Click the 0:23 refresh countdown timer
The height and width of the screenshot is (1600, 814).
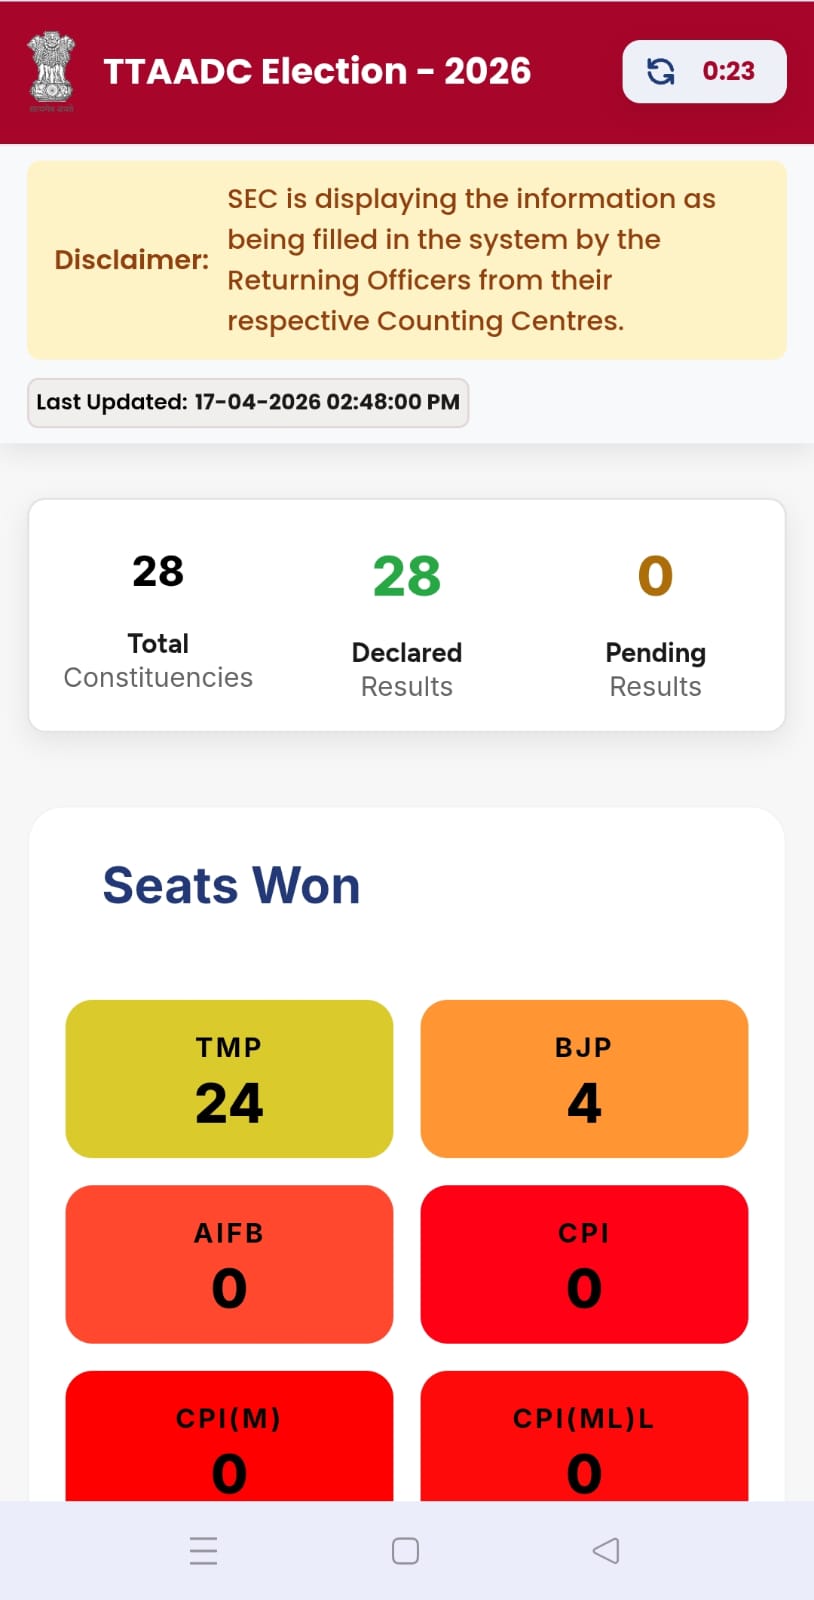pyautogui.click(x=728, y=71)
